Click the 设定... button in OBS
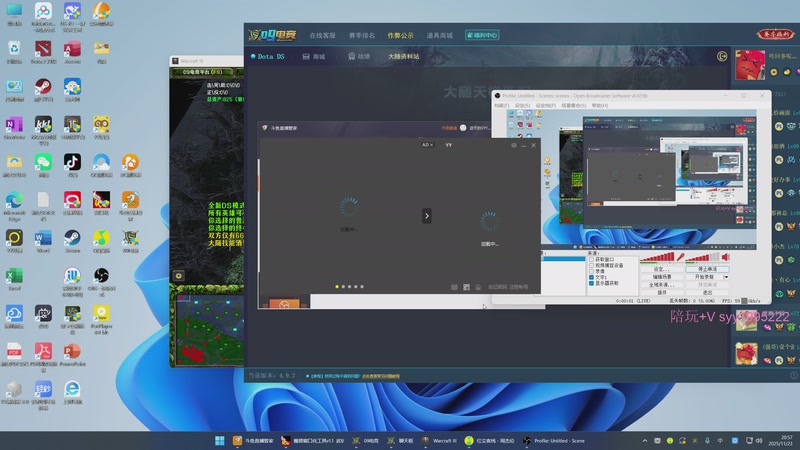This screenshot has width=800, height=450. coord(662,269)
